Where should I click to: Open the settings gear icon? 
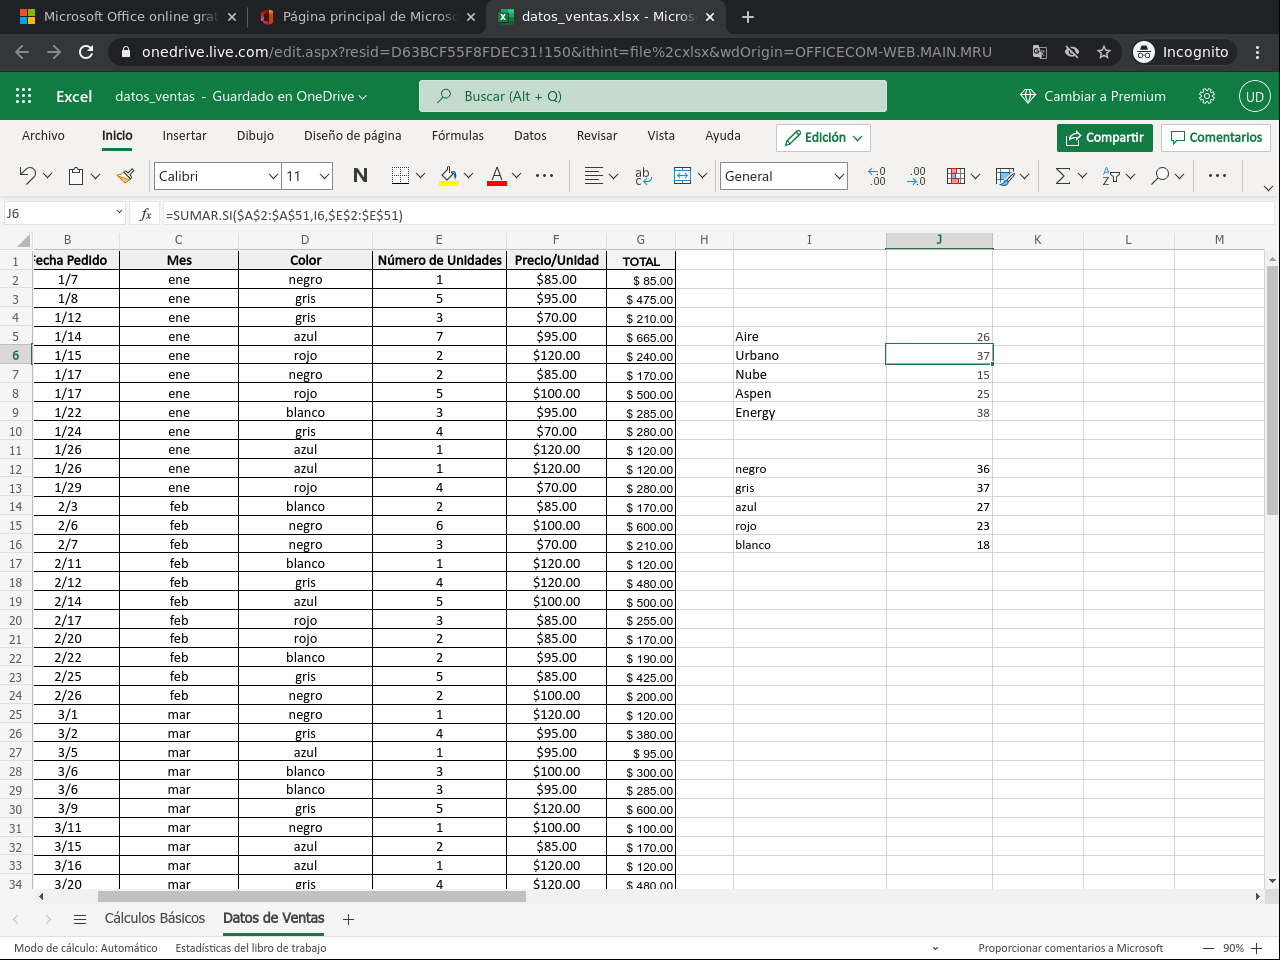pyautogui.click(x=1207, y=96)
